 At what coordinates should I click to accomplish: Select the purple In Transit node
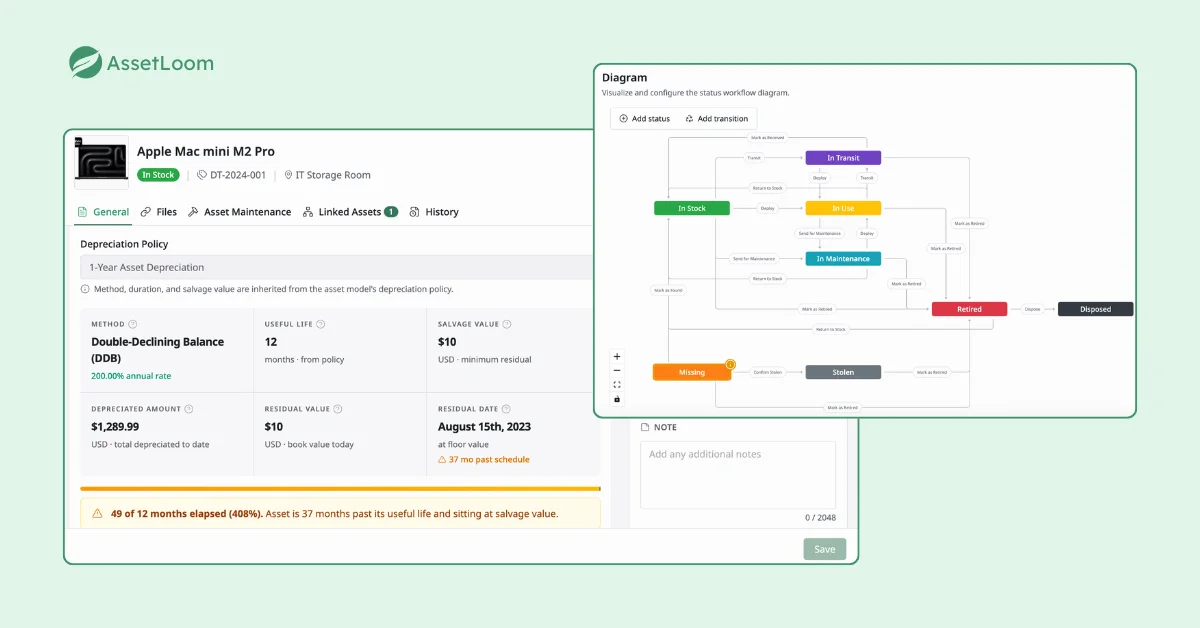pos(843,158)
